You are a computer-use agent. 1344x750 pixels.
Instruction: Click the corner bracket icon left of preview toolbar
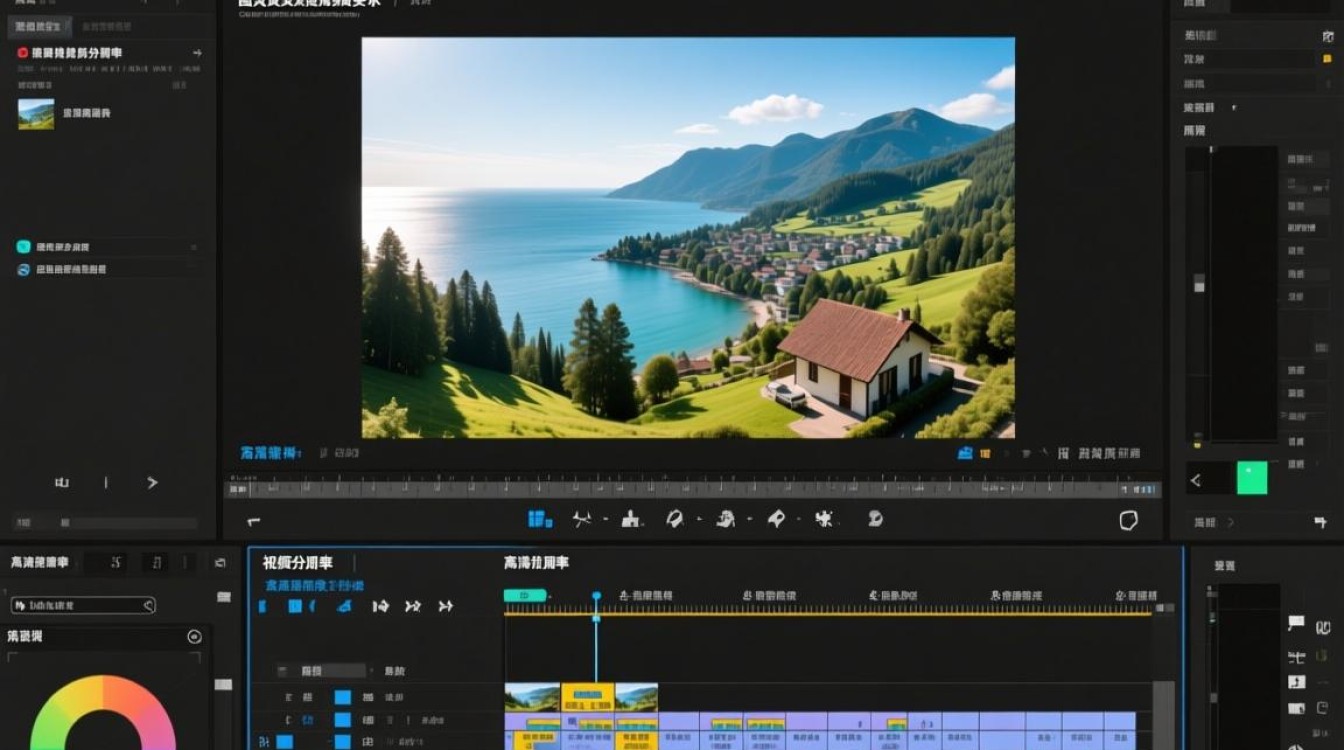coord(254,521)
